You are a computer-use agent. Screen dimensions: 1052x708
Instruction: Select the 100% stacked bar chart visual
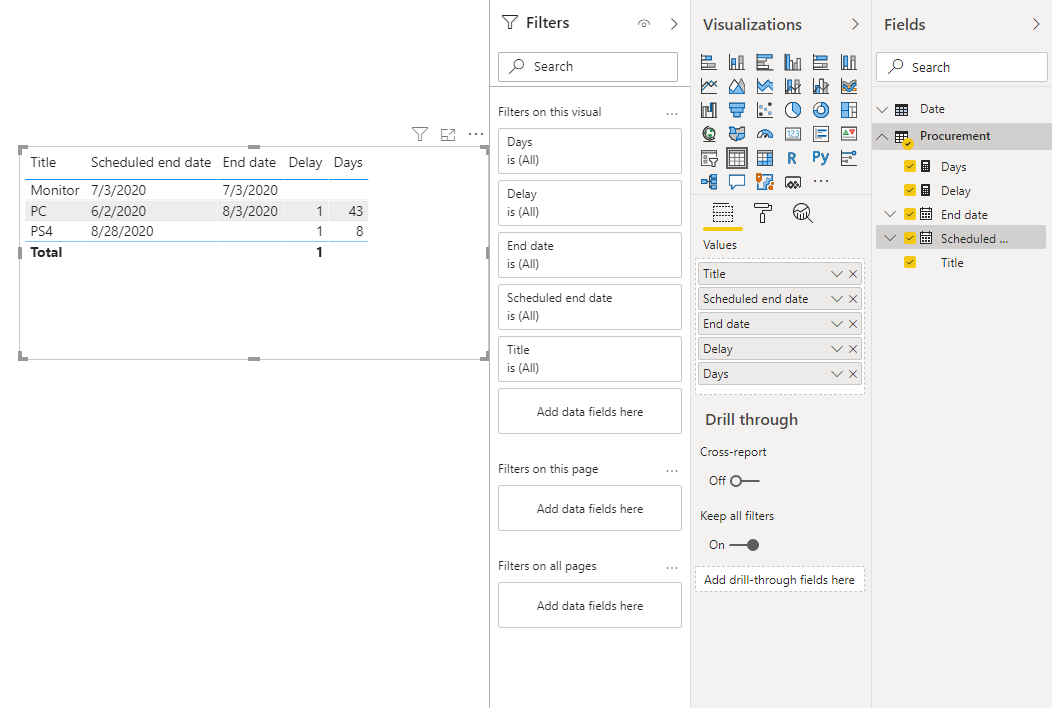[x=821, y=62]
